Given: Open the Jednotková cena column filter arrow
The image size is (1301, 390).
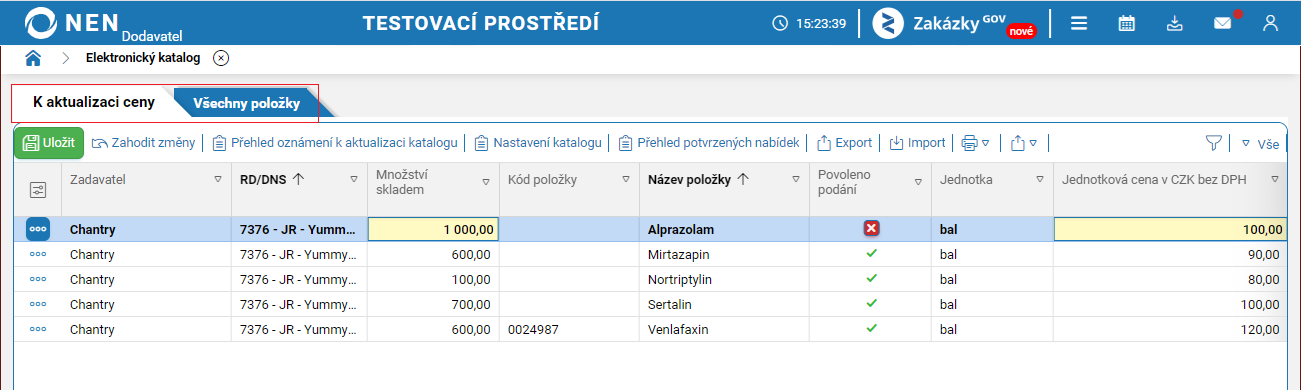Looking at the screenshot, I should [x=1275, y=180].
